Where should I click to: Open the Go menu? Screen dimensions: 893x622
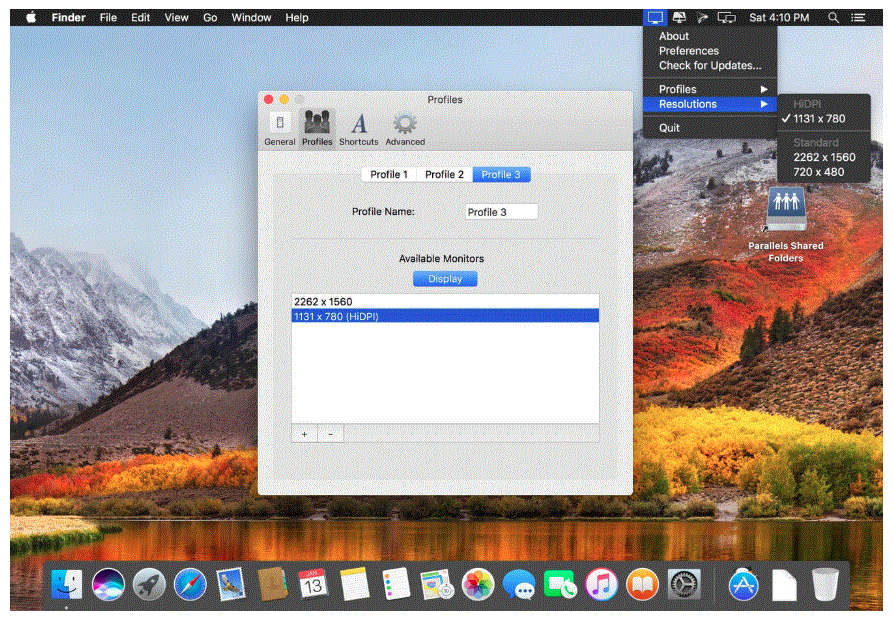pyautogui.click(x=210, y=18)
